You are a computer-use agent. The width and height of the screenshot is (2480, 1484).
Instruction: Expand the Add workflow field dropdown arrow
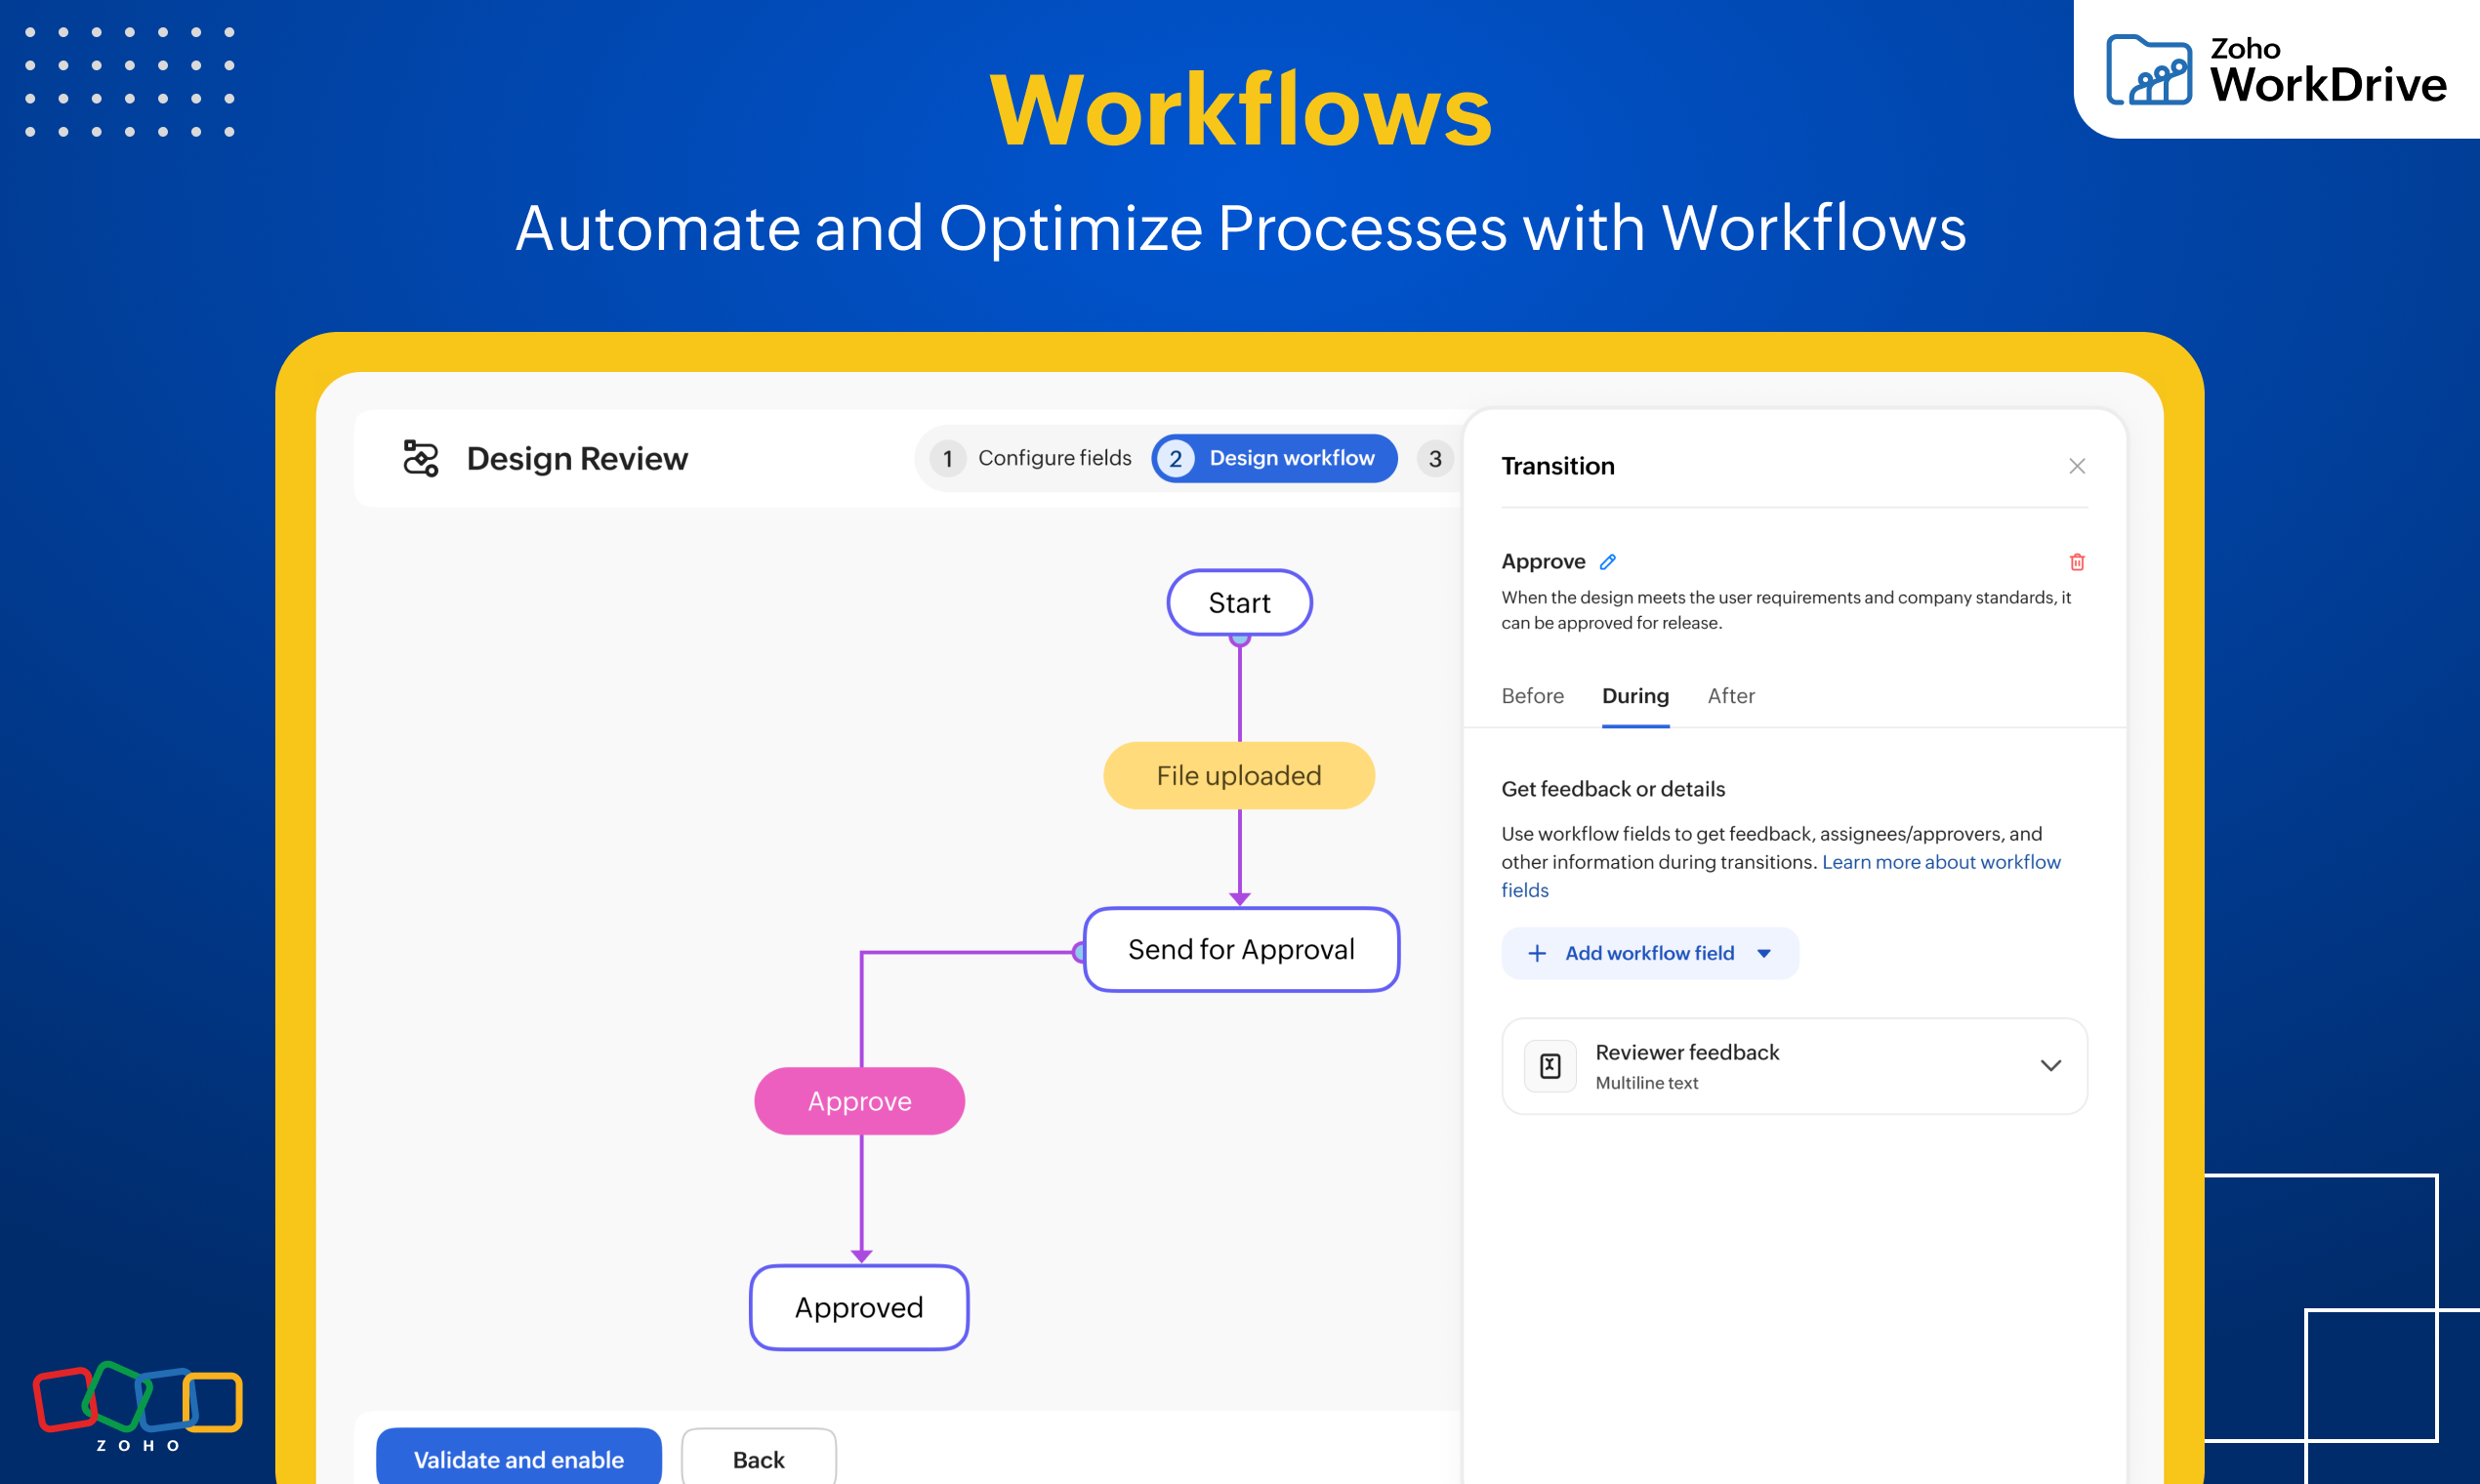click(1765, 953)
